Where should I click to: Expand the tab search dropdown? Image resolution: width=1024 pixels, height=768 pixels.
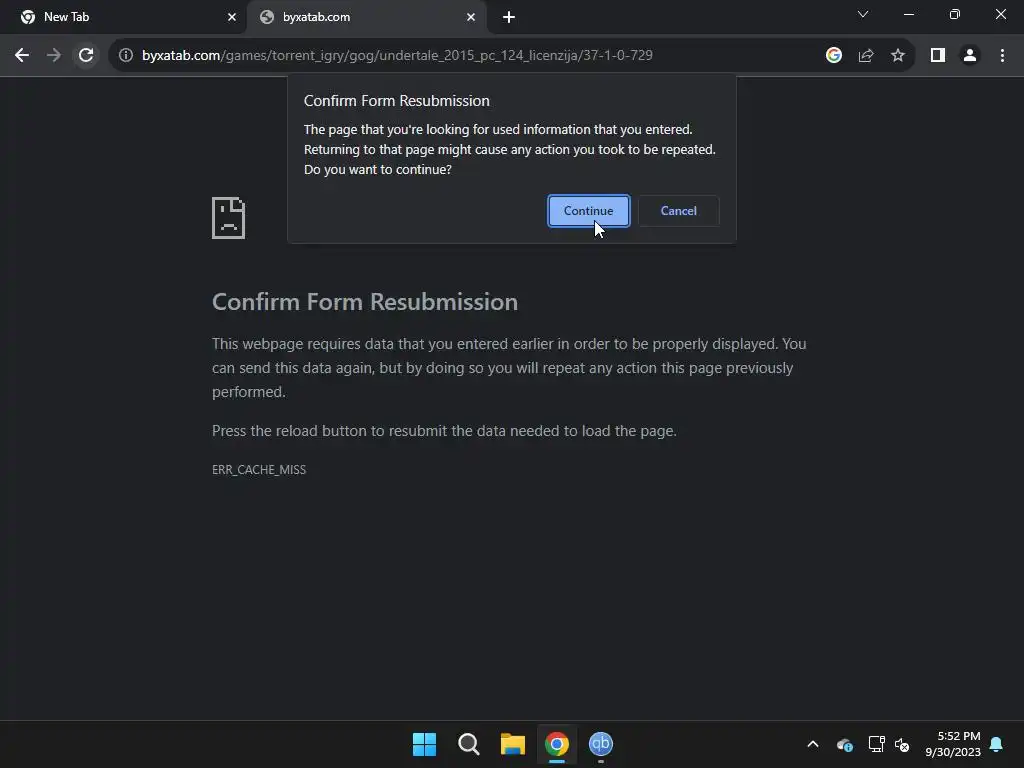[863, 14]
